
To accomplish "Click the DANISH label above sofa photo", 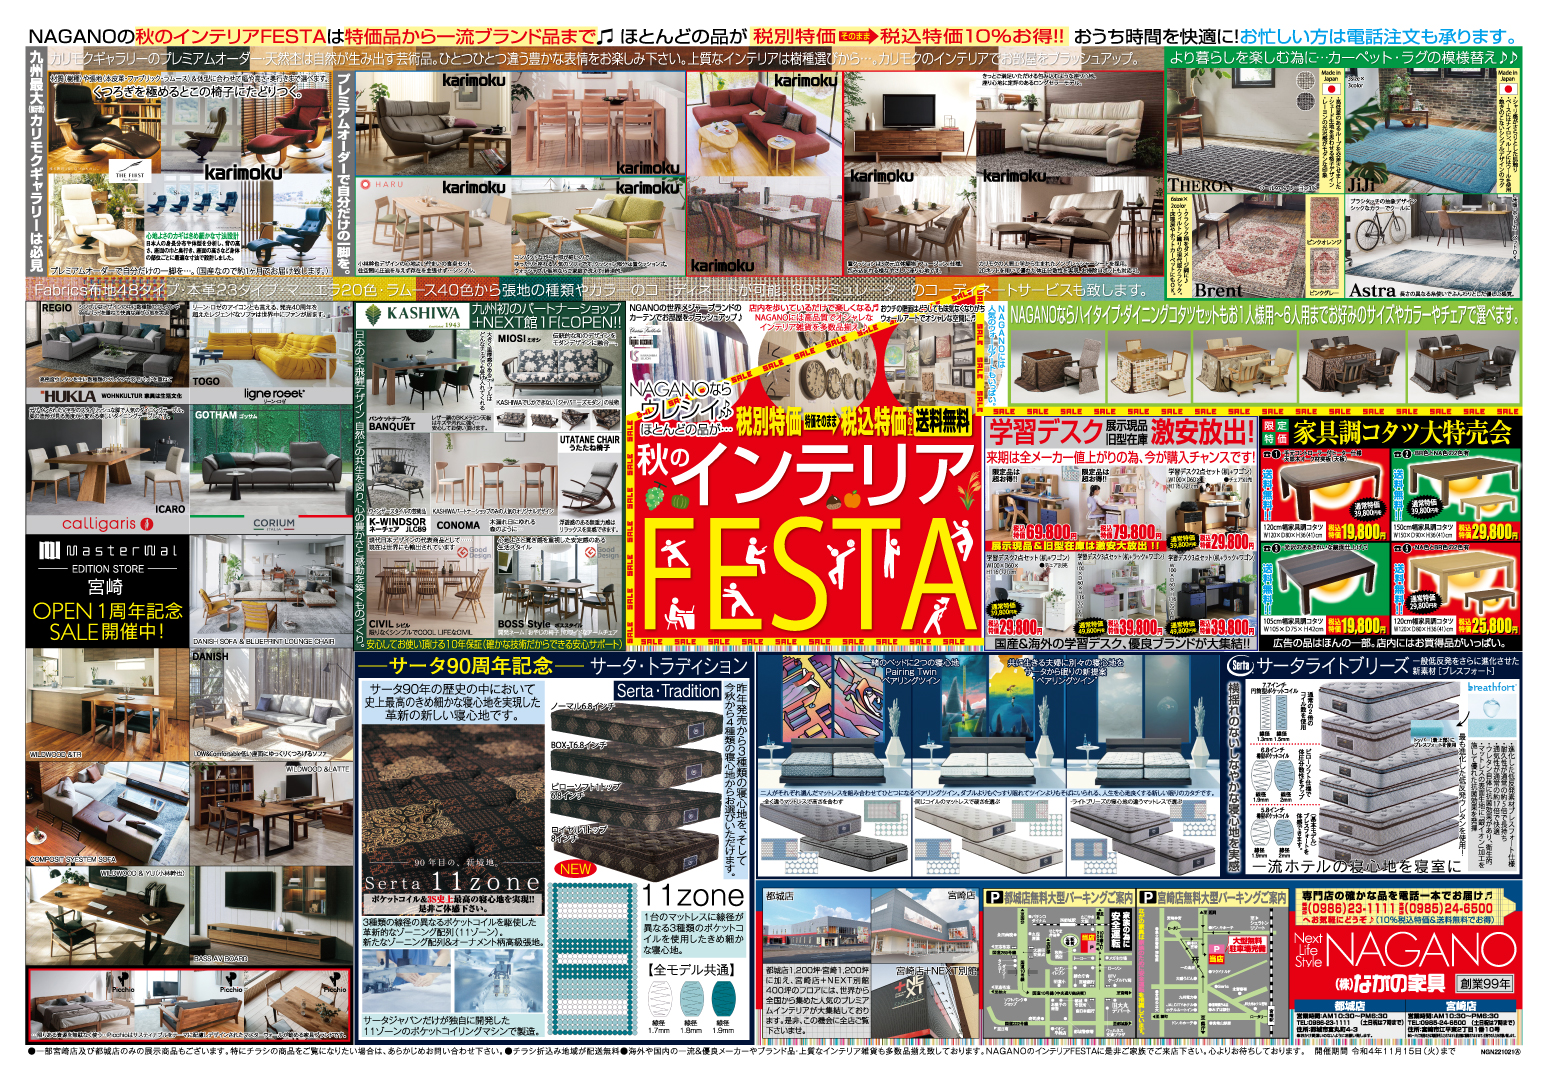I will tap(210, 657).
